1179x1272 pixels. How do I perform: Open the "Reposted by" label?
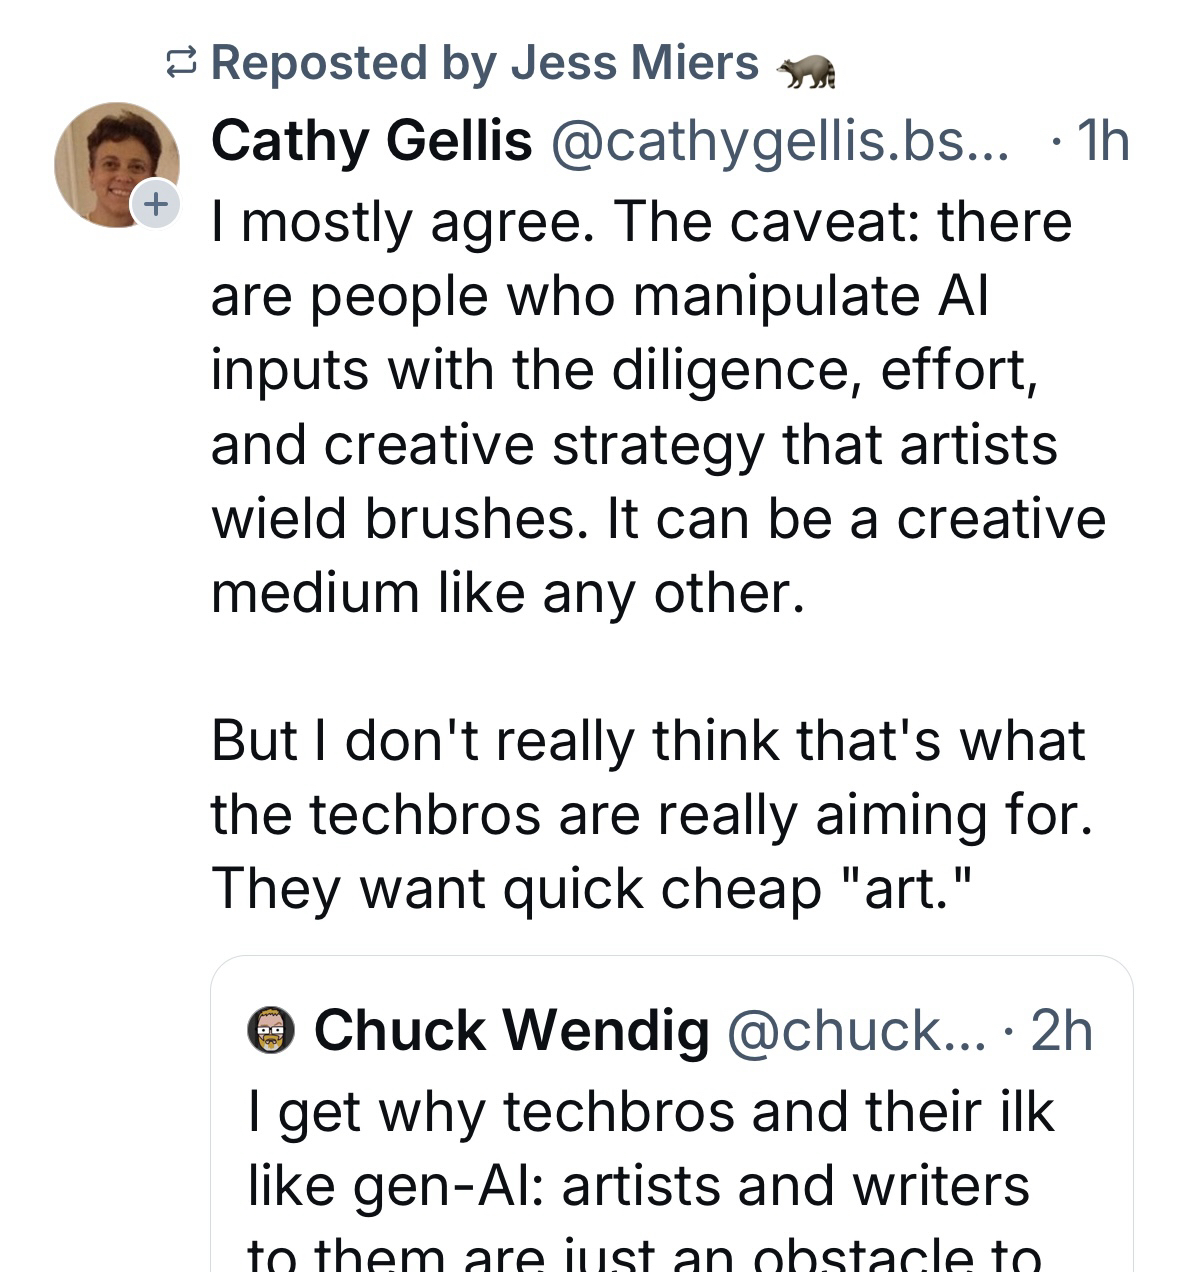pos(322,63)
